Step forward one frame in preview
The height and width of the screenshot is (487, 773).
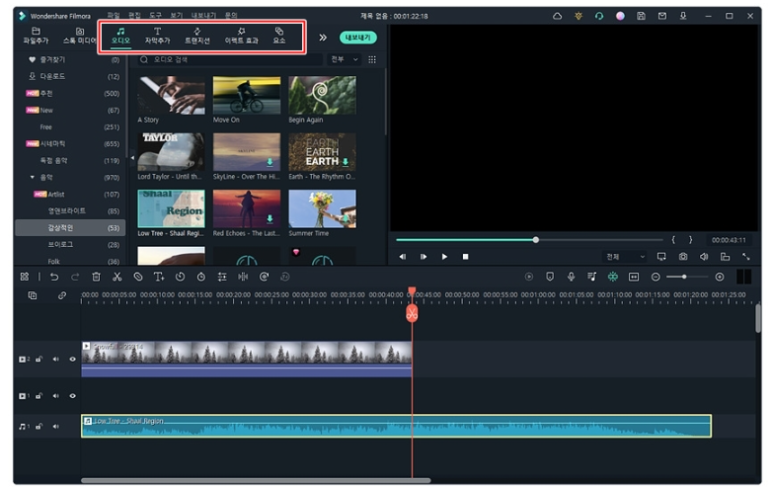pos(423,257)
